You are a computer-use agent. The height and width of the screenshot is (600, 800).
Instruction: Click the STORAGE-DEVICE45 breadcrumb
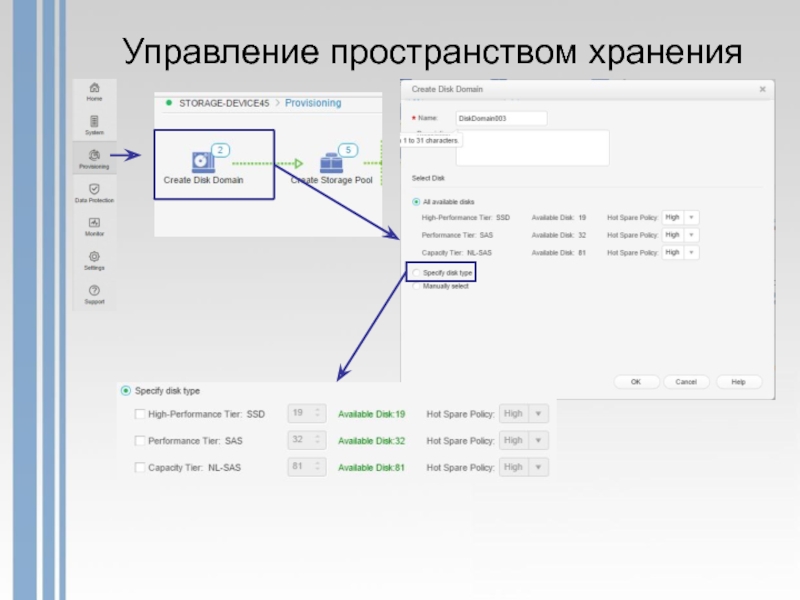(224, 103)
